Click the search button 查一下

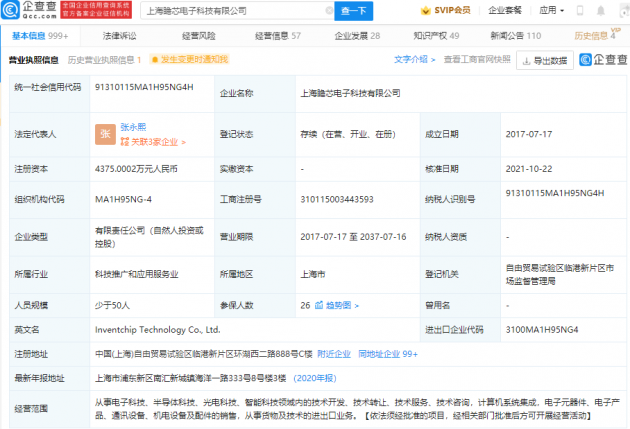pos(354,11)
